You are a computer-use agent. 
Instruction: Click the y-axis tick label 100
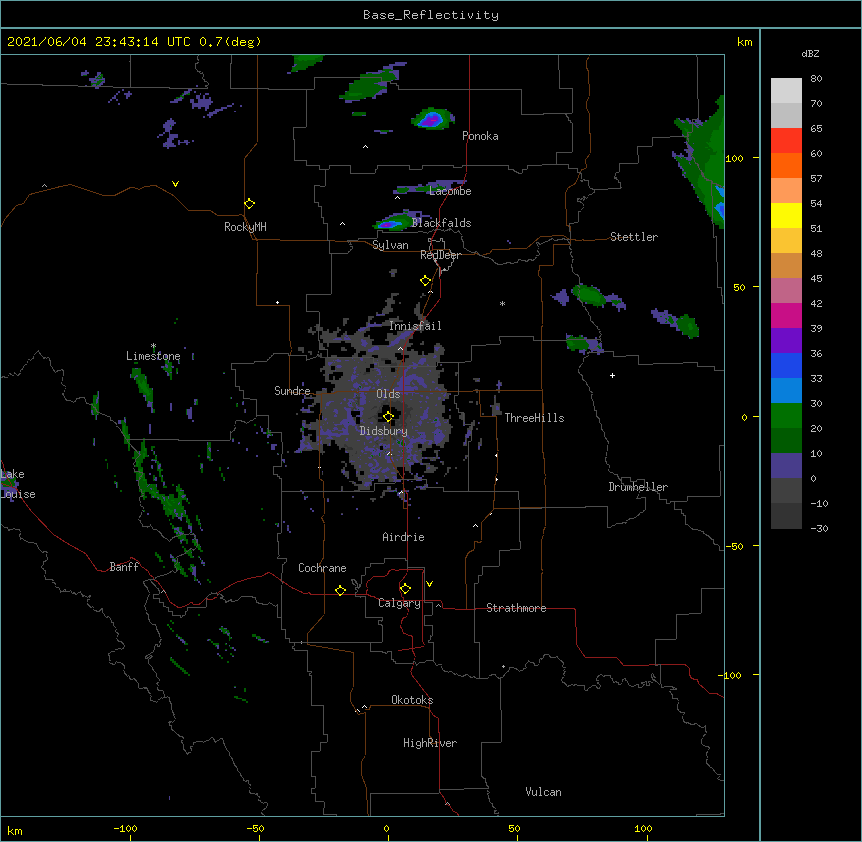734,158
